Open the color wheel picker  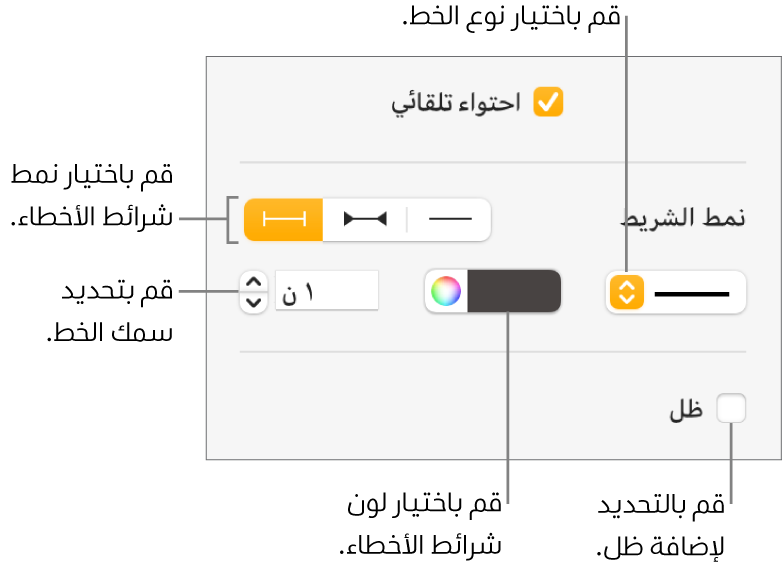[446, 292]
